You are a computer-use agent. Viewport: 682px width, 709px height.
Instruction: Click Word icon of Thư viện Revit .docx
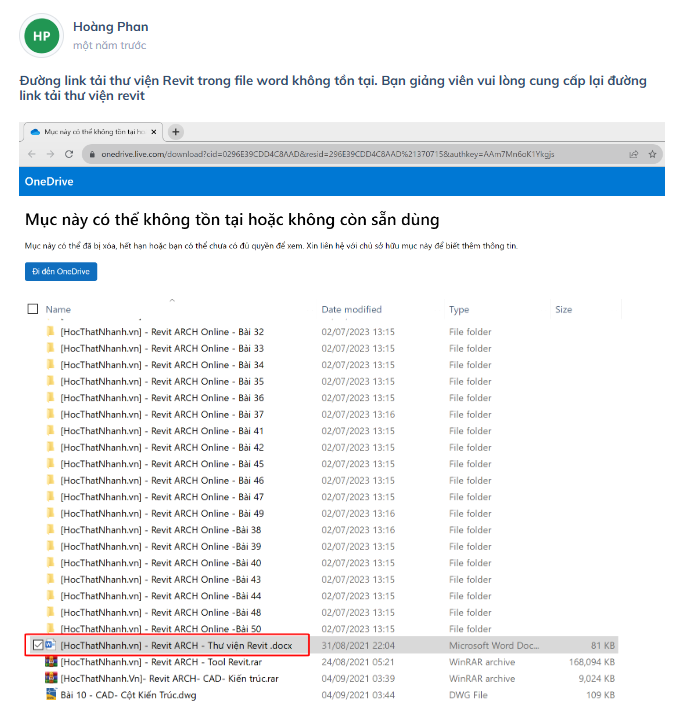[x=50, y=645]
